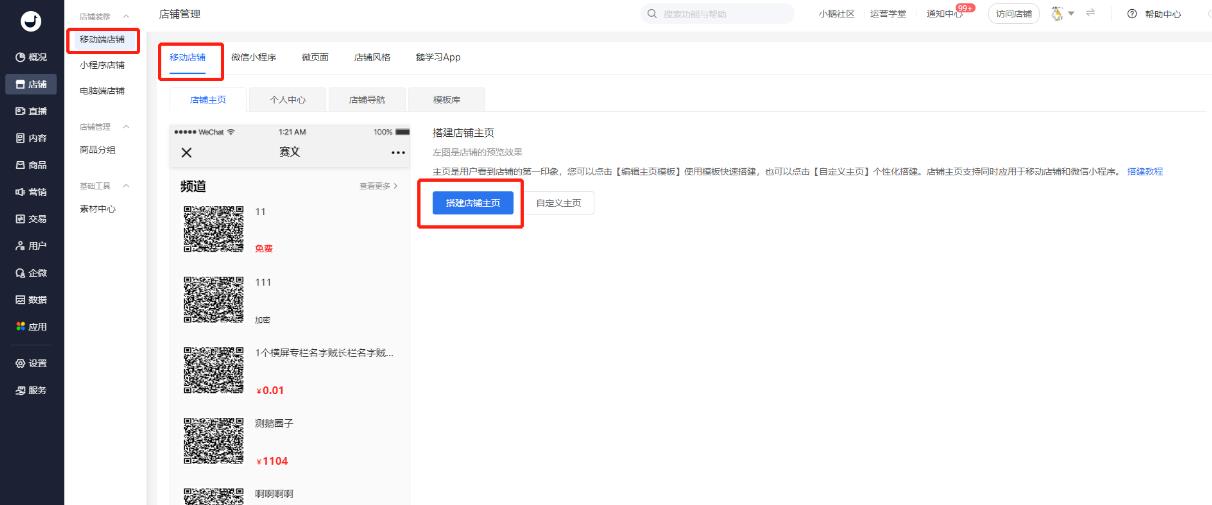
Task: Open 设置 settings in sidebar
Action: (31, 363)
